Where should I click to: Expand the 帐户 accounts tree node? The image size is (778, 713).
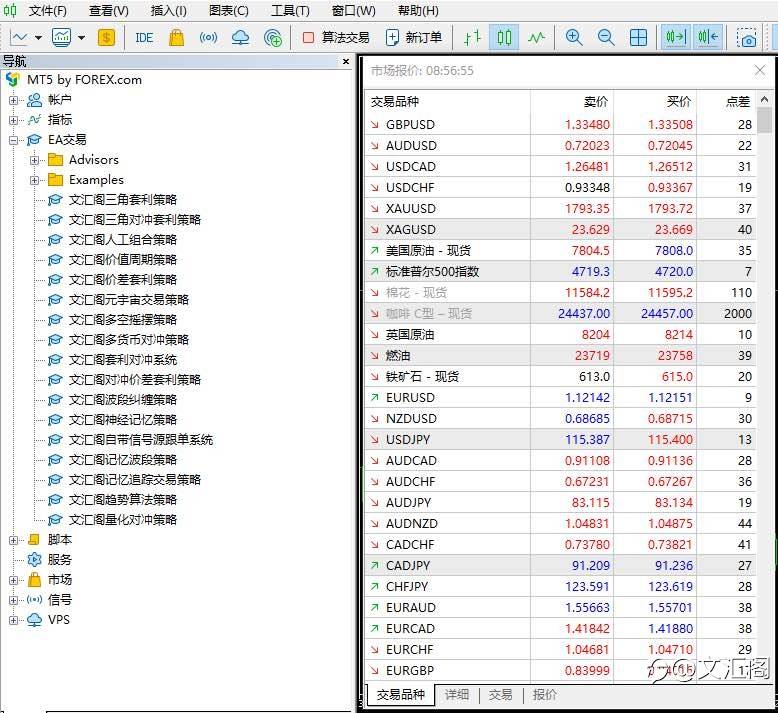click(x=13, y=100)
